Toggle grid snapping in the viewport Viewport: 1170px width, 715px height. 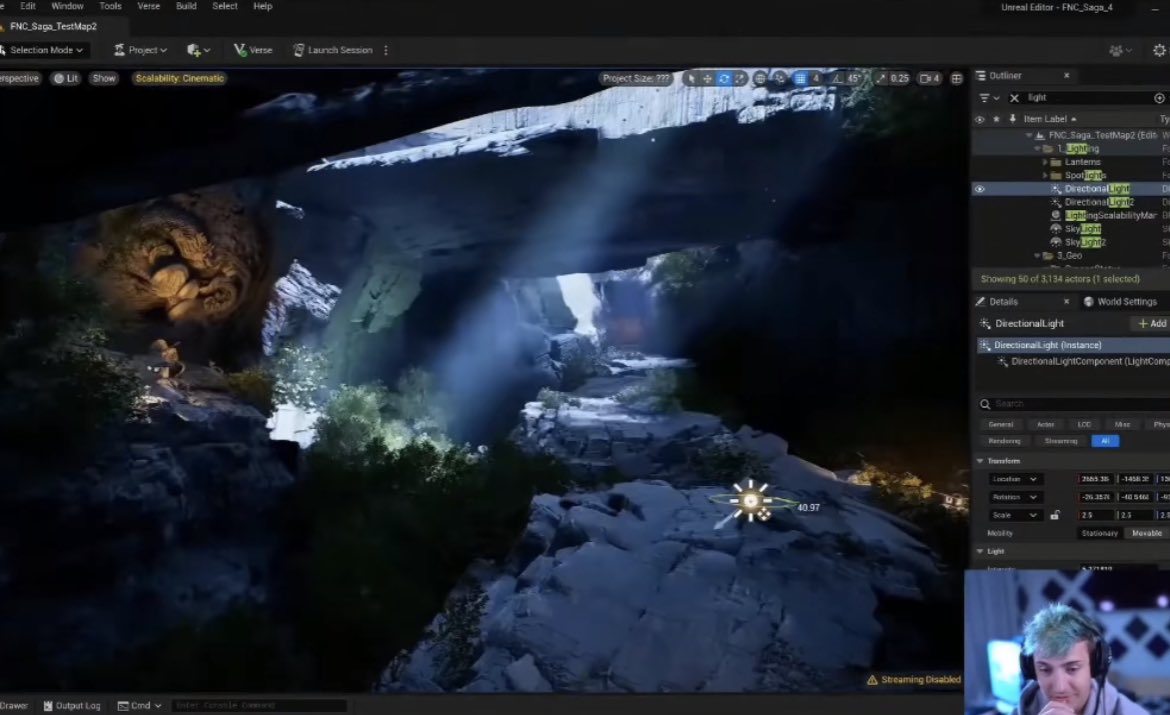pyautogui.click(x=800, y=77)
